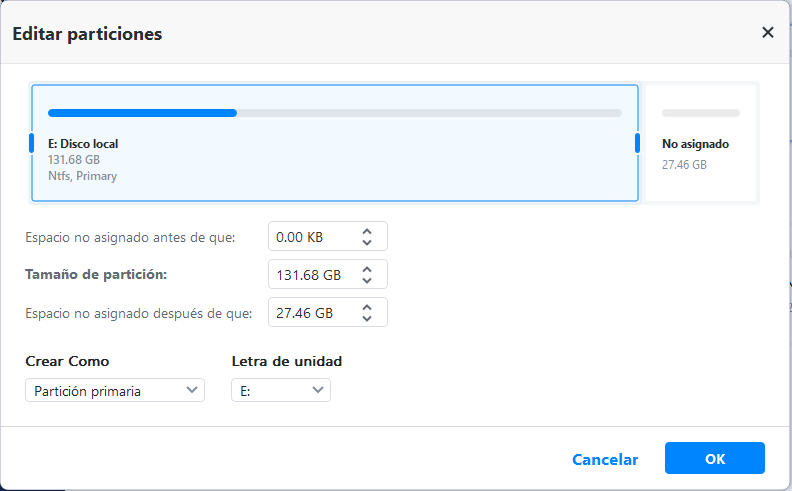Screen dimensions: 792x491
Task: Click the 131.68 GB partition size field
Action: click(x=312, y=275)
